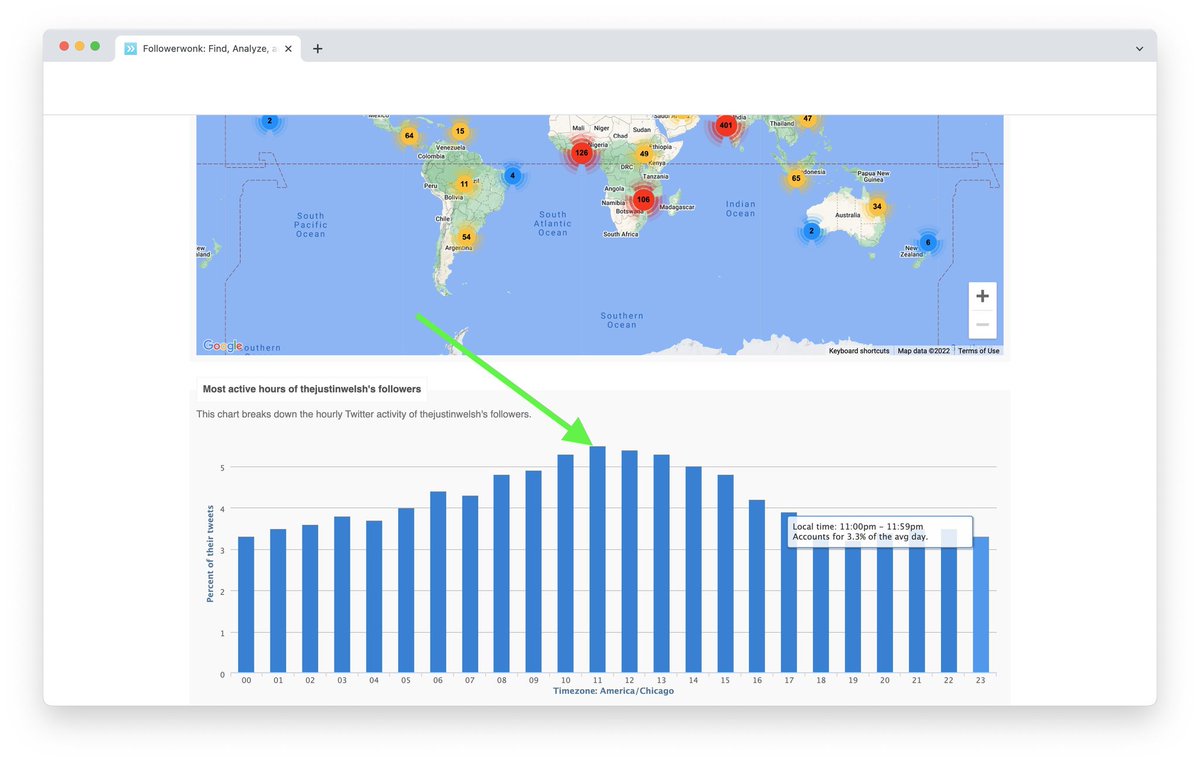
Task: Select the hour 08 bar
Action: (502, 573)
